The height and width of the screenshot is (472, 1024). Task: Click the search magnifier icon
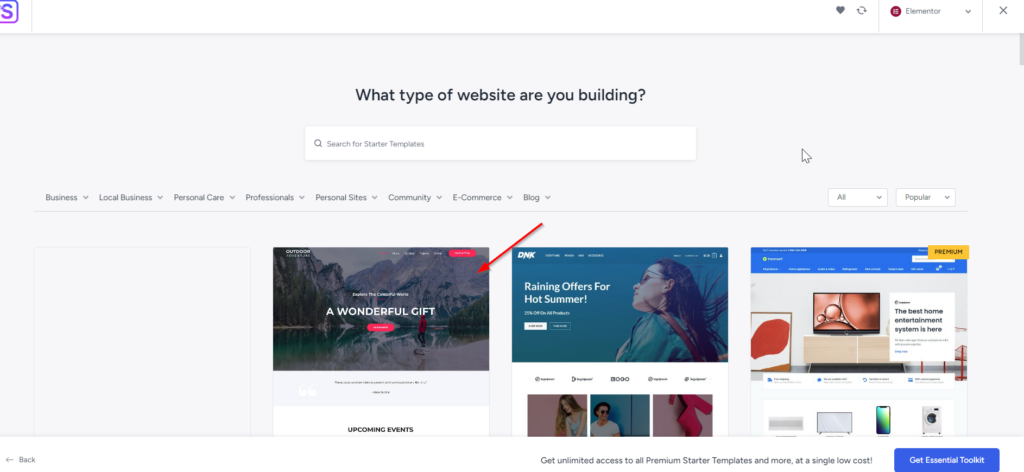pos(318,144)
